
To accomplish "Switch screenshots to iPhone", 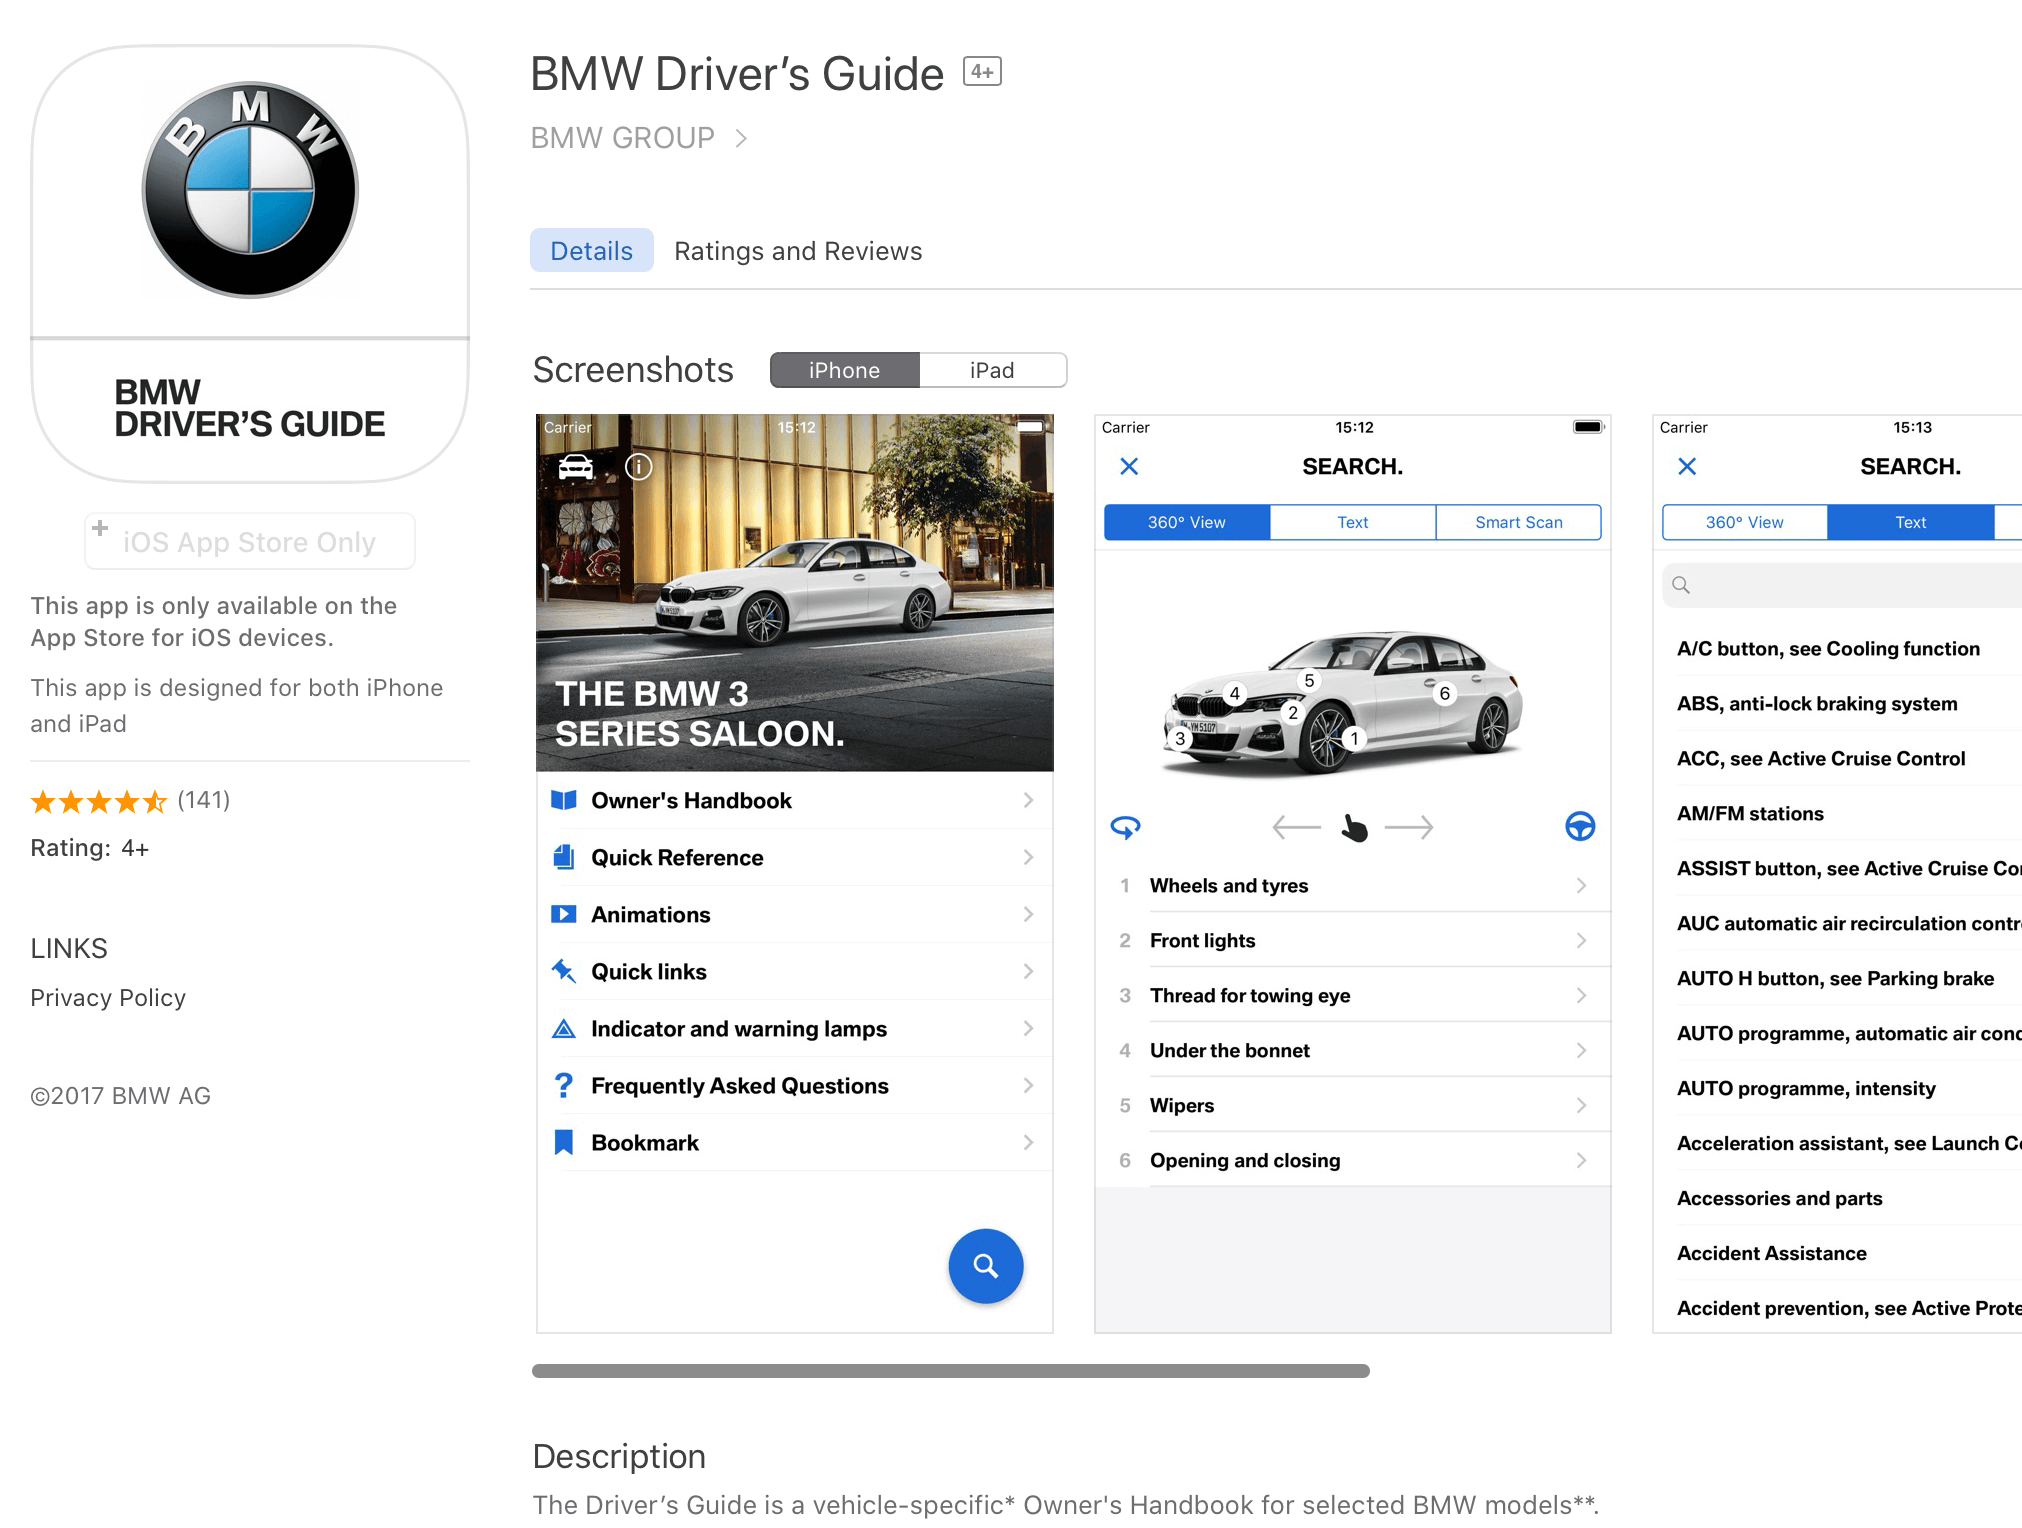I will click(x=845, y=370).
